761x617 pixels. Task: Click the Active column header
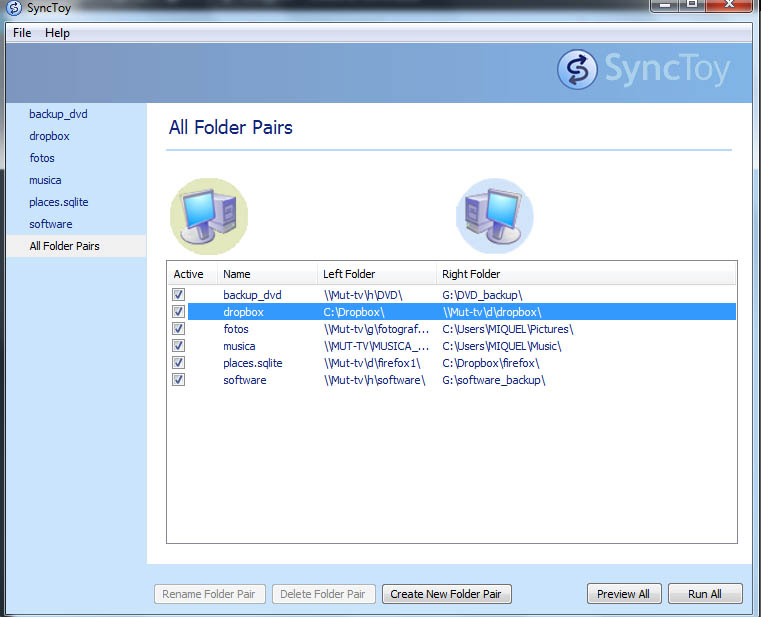coord(193,274)
